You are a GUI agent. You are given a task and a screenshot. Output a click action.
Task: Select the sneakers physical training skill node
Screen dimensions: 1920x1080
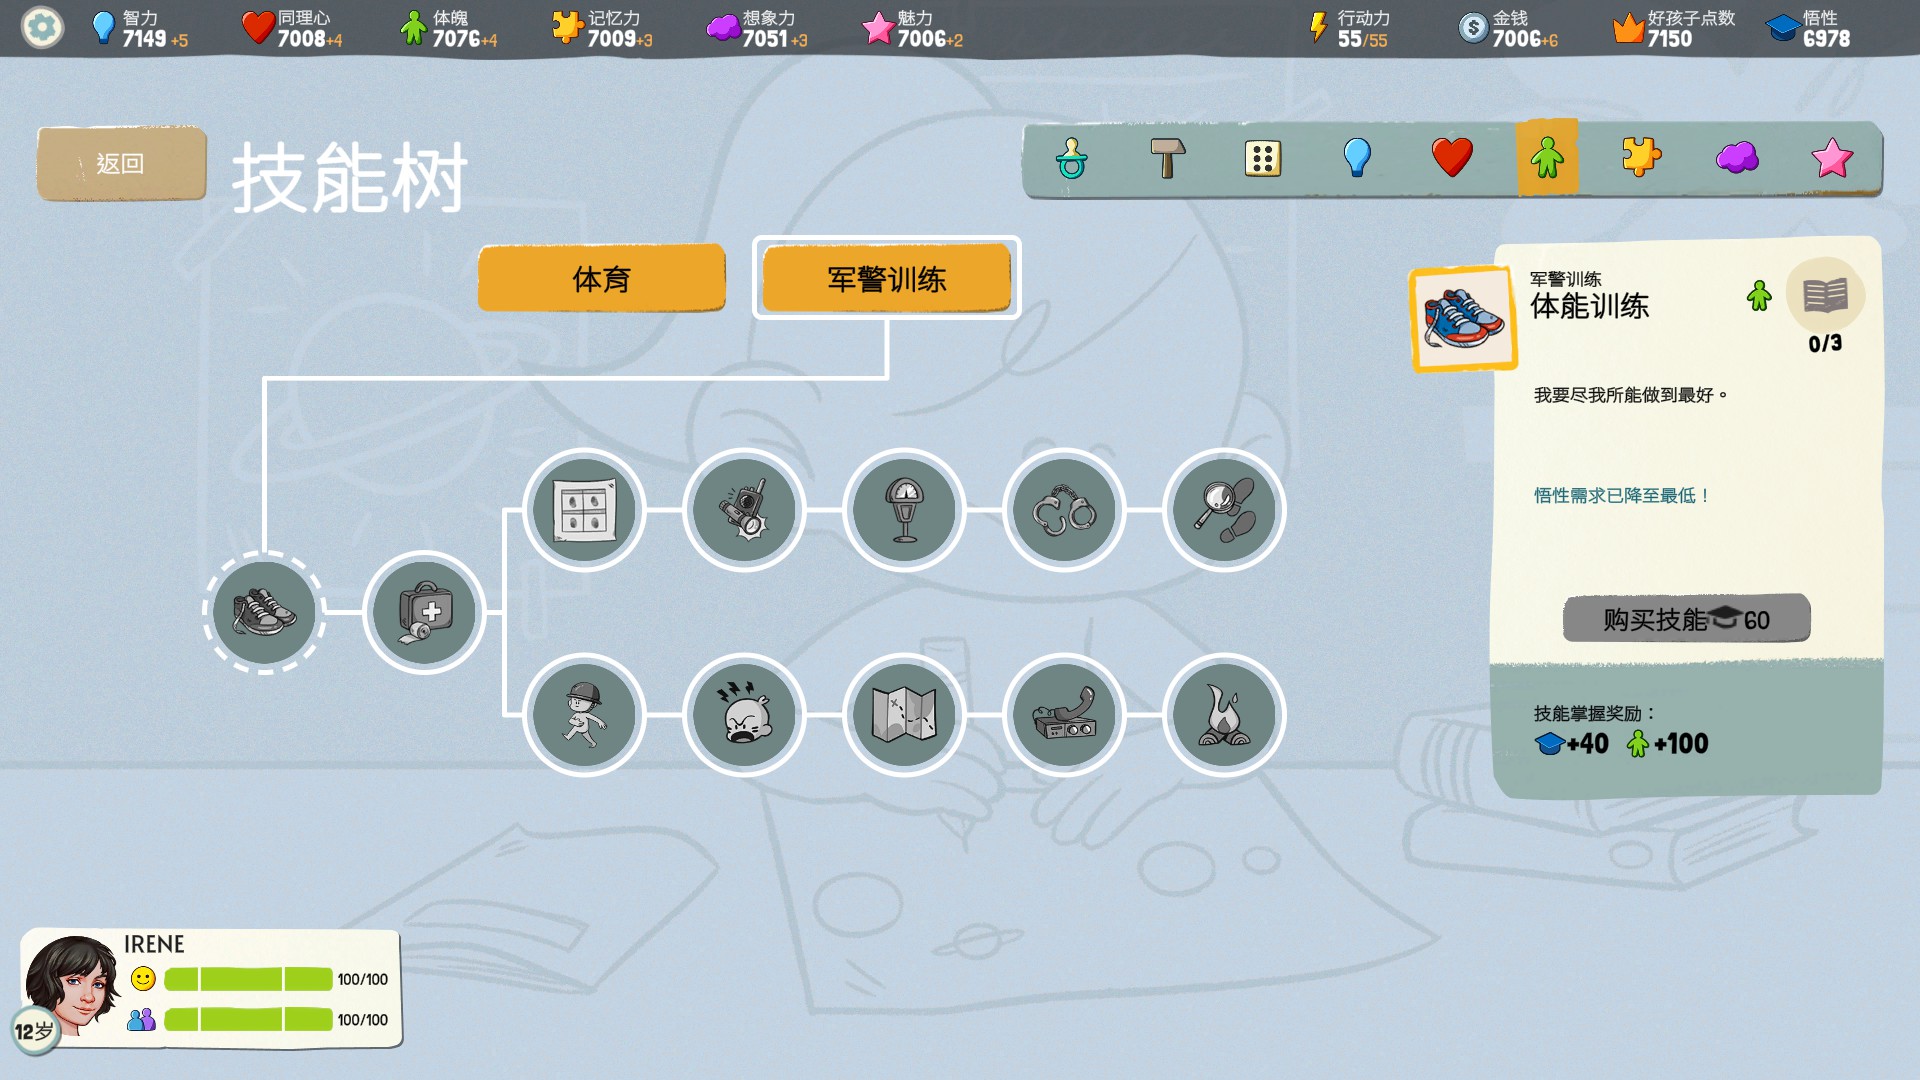(x=264, y=612)
